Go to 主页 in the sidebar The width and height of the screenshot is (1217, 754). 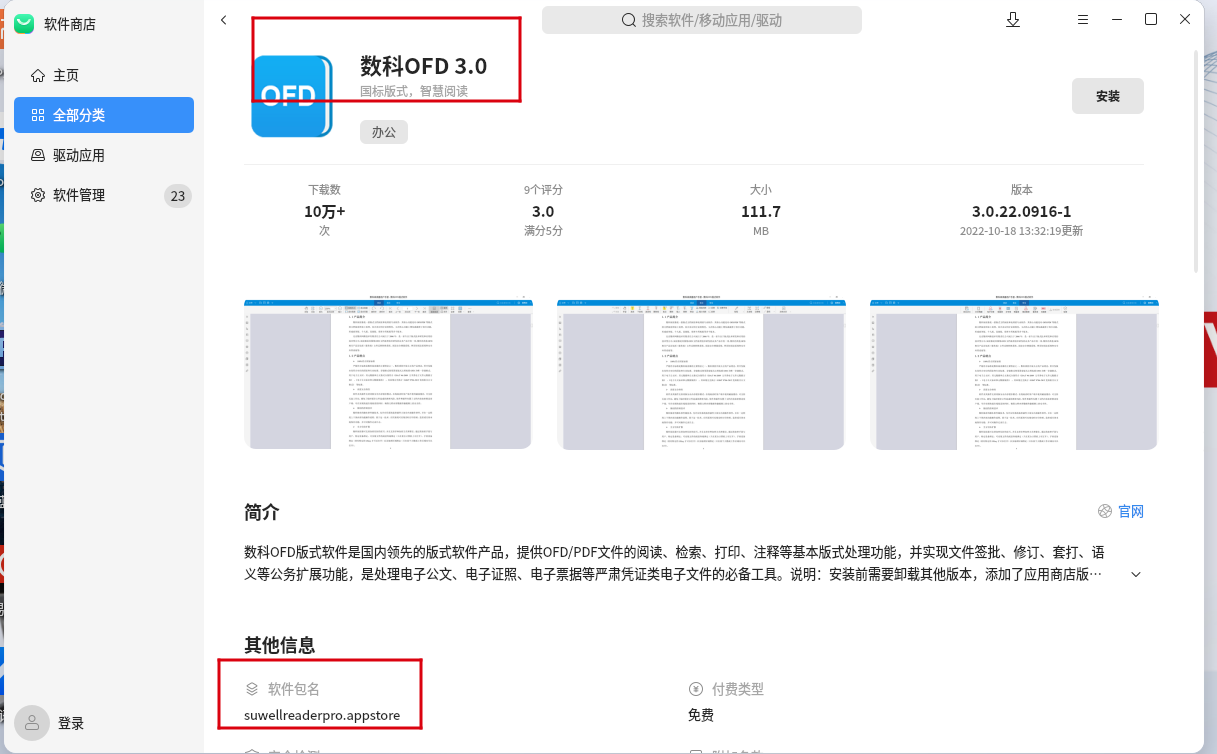click(66, 76)
